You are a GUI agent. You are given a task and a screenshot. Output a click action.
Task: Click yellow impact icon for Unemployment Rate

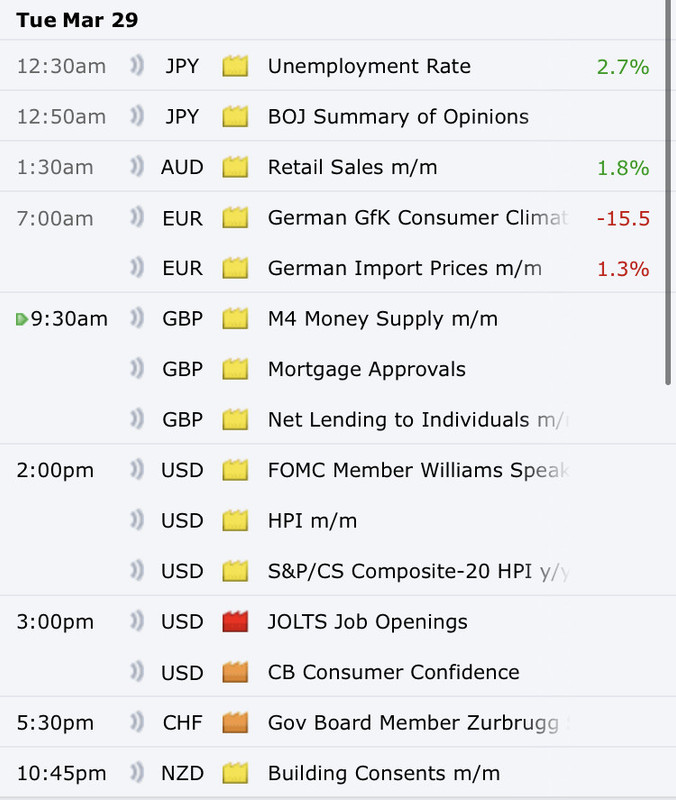pyautogui.click(x=235, y=67)
